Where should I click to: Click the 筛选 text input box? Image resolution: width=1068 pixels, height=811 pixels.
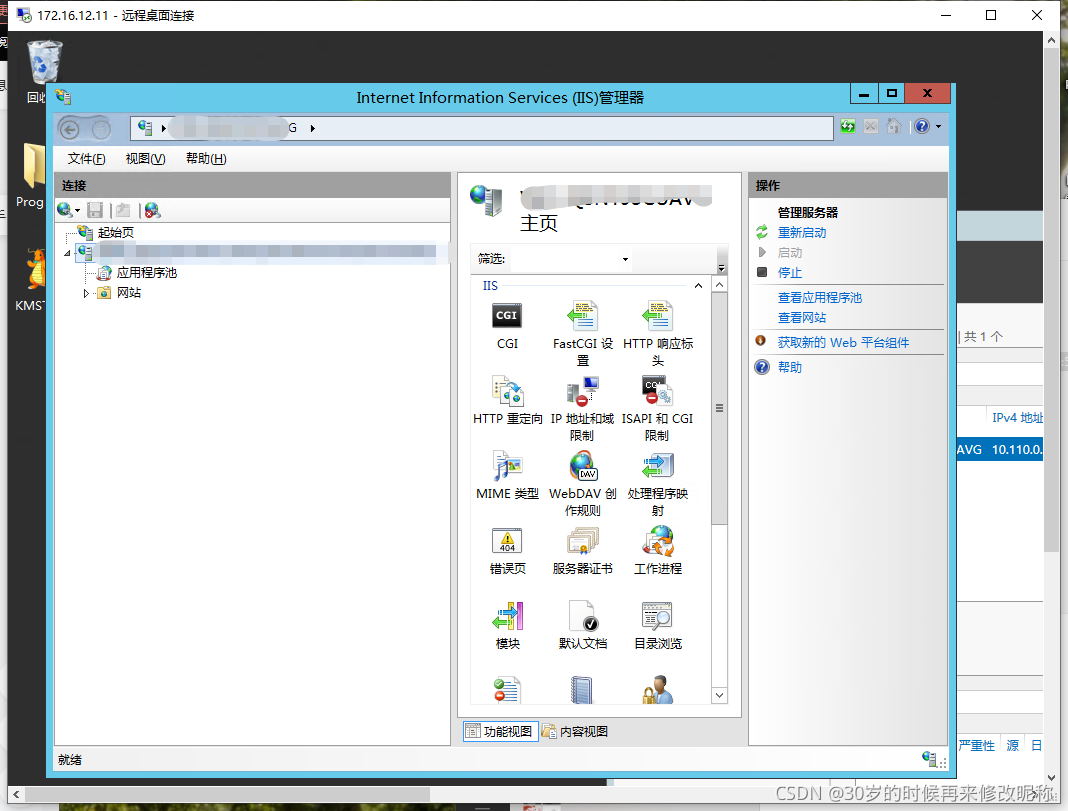563,259
